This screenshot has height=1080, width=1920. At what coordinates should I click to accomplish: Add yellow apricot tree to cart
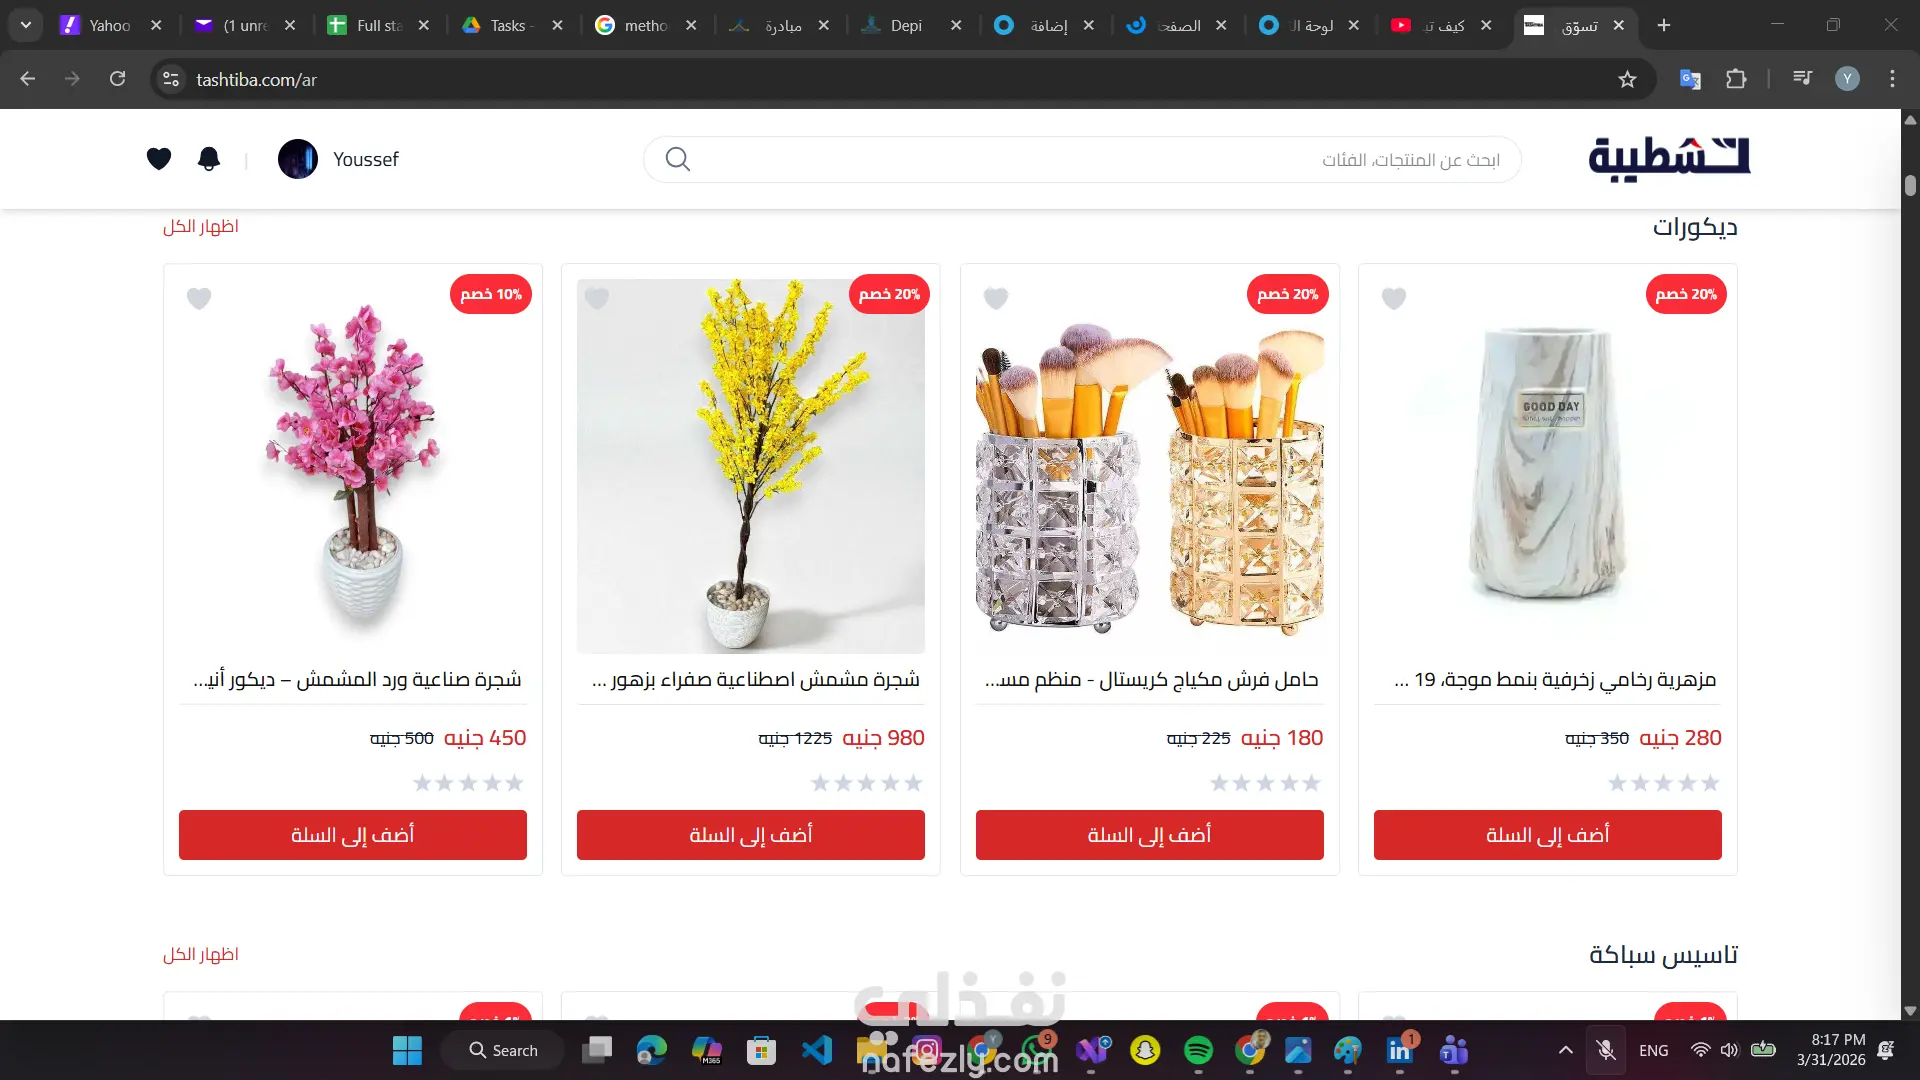[x=751, y=835]
